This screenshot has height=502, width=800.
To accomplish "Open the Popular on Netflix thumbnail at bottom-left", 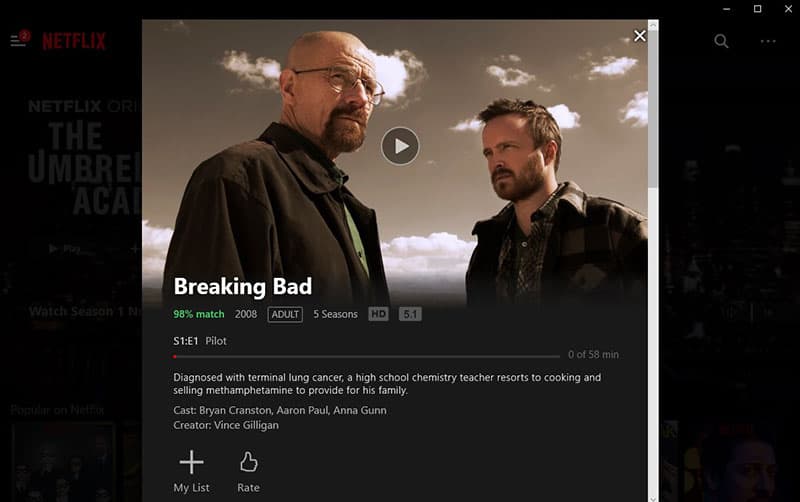I will 63,461.
